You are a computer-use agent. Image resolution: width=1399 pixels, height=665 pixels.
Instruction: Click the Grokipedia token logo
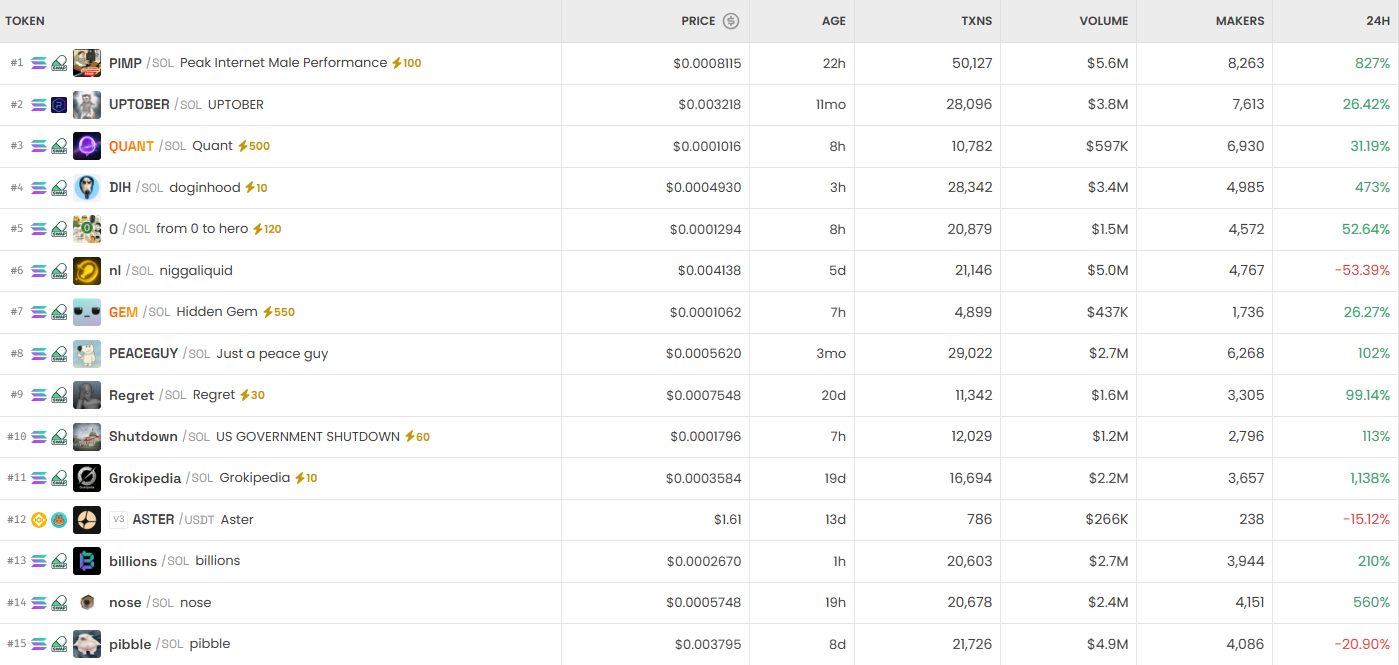[x=87, y=478]
